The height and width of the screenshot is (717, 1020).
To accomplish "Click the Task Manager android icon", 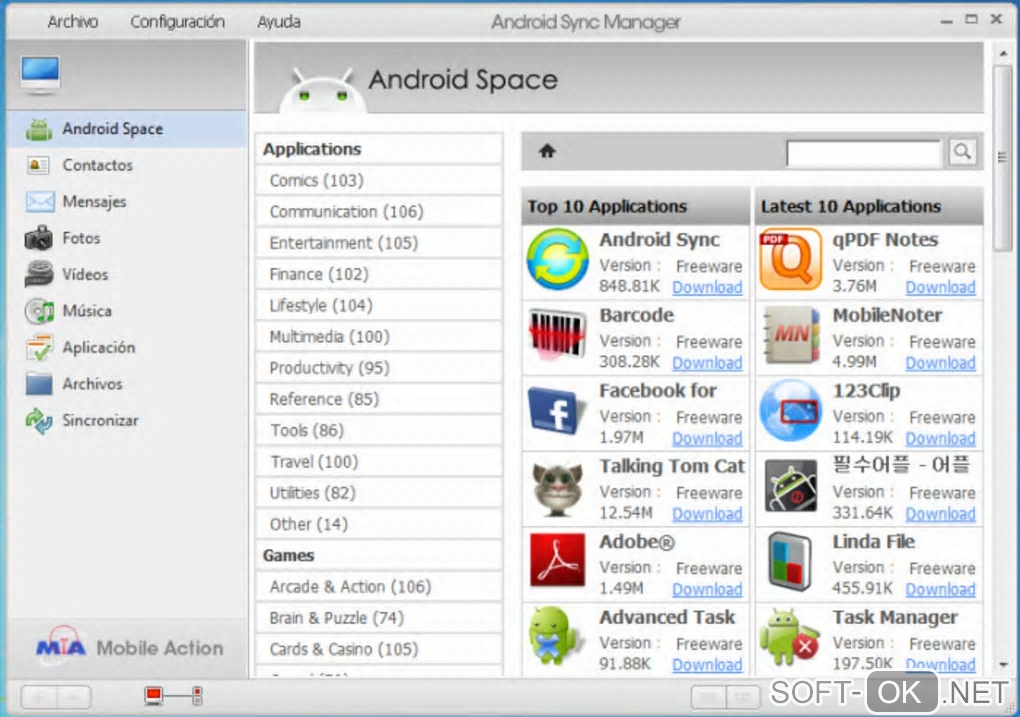I will coord(789,636).
